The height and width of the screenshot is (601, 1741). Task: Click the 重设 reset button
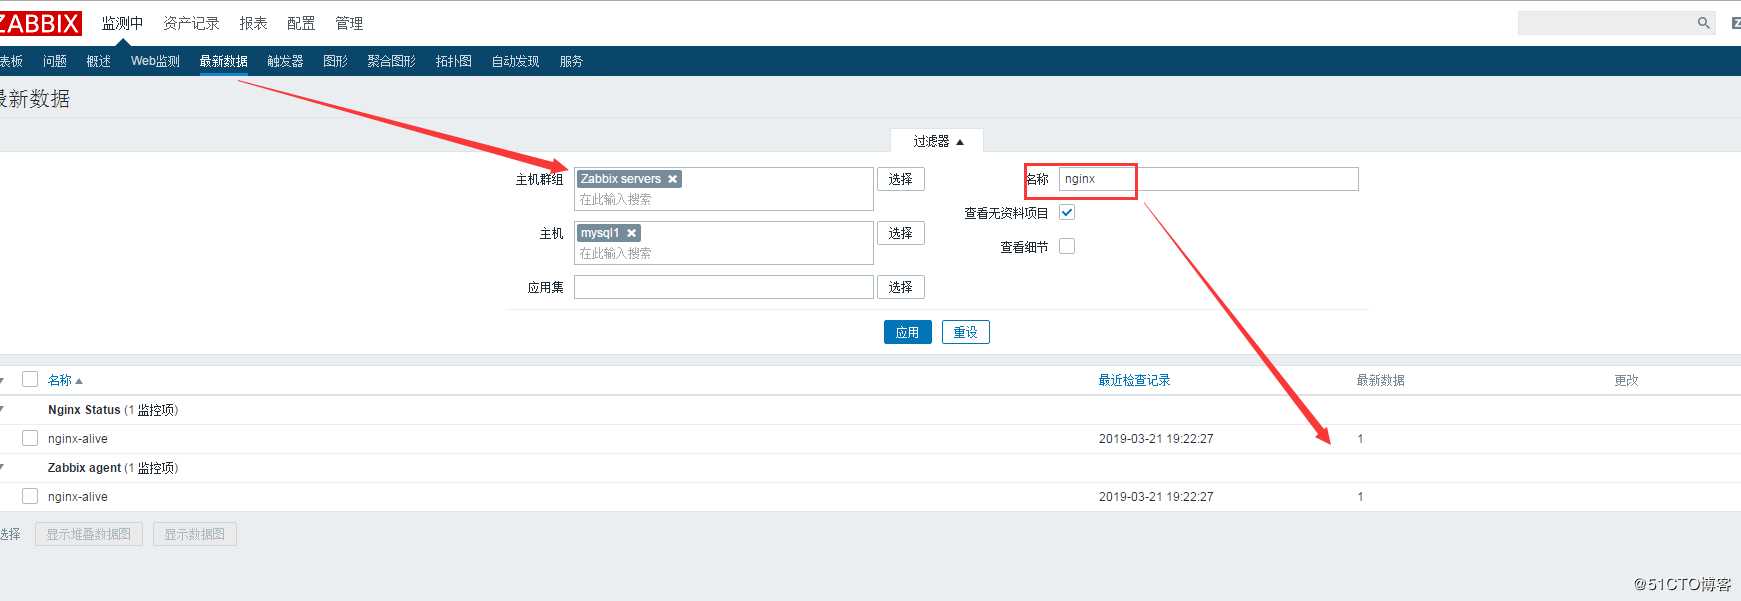coord(965,332)
